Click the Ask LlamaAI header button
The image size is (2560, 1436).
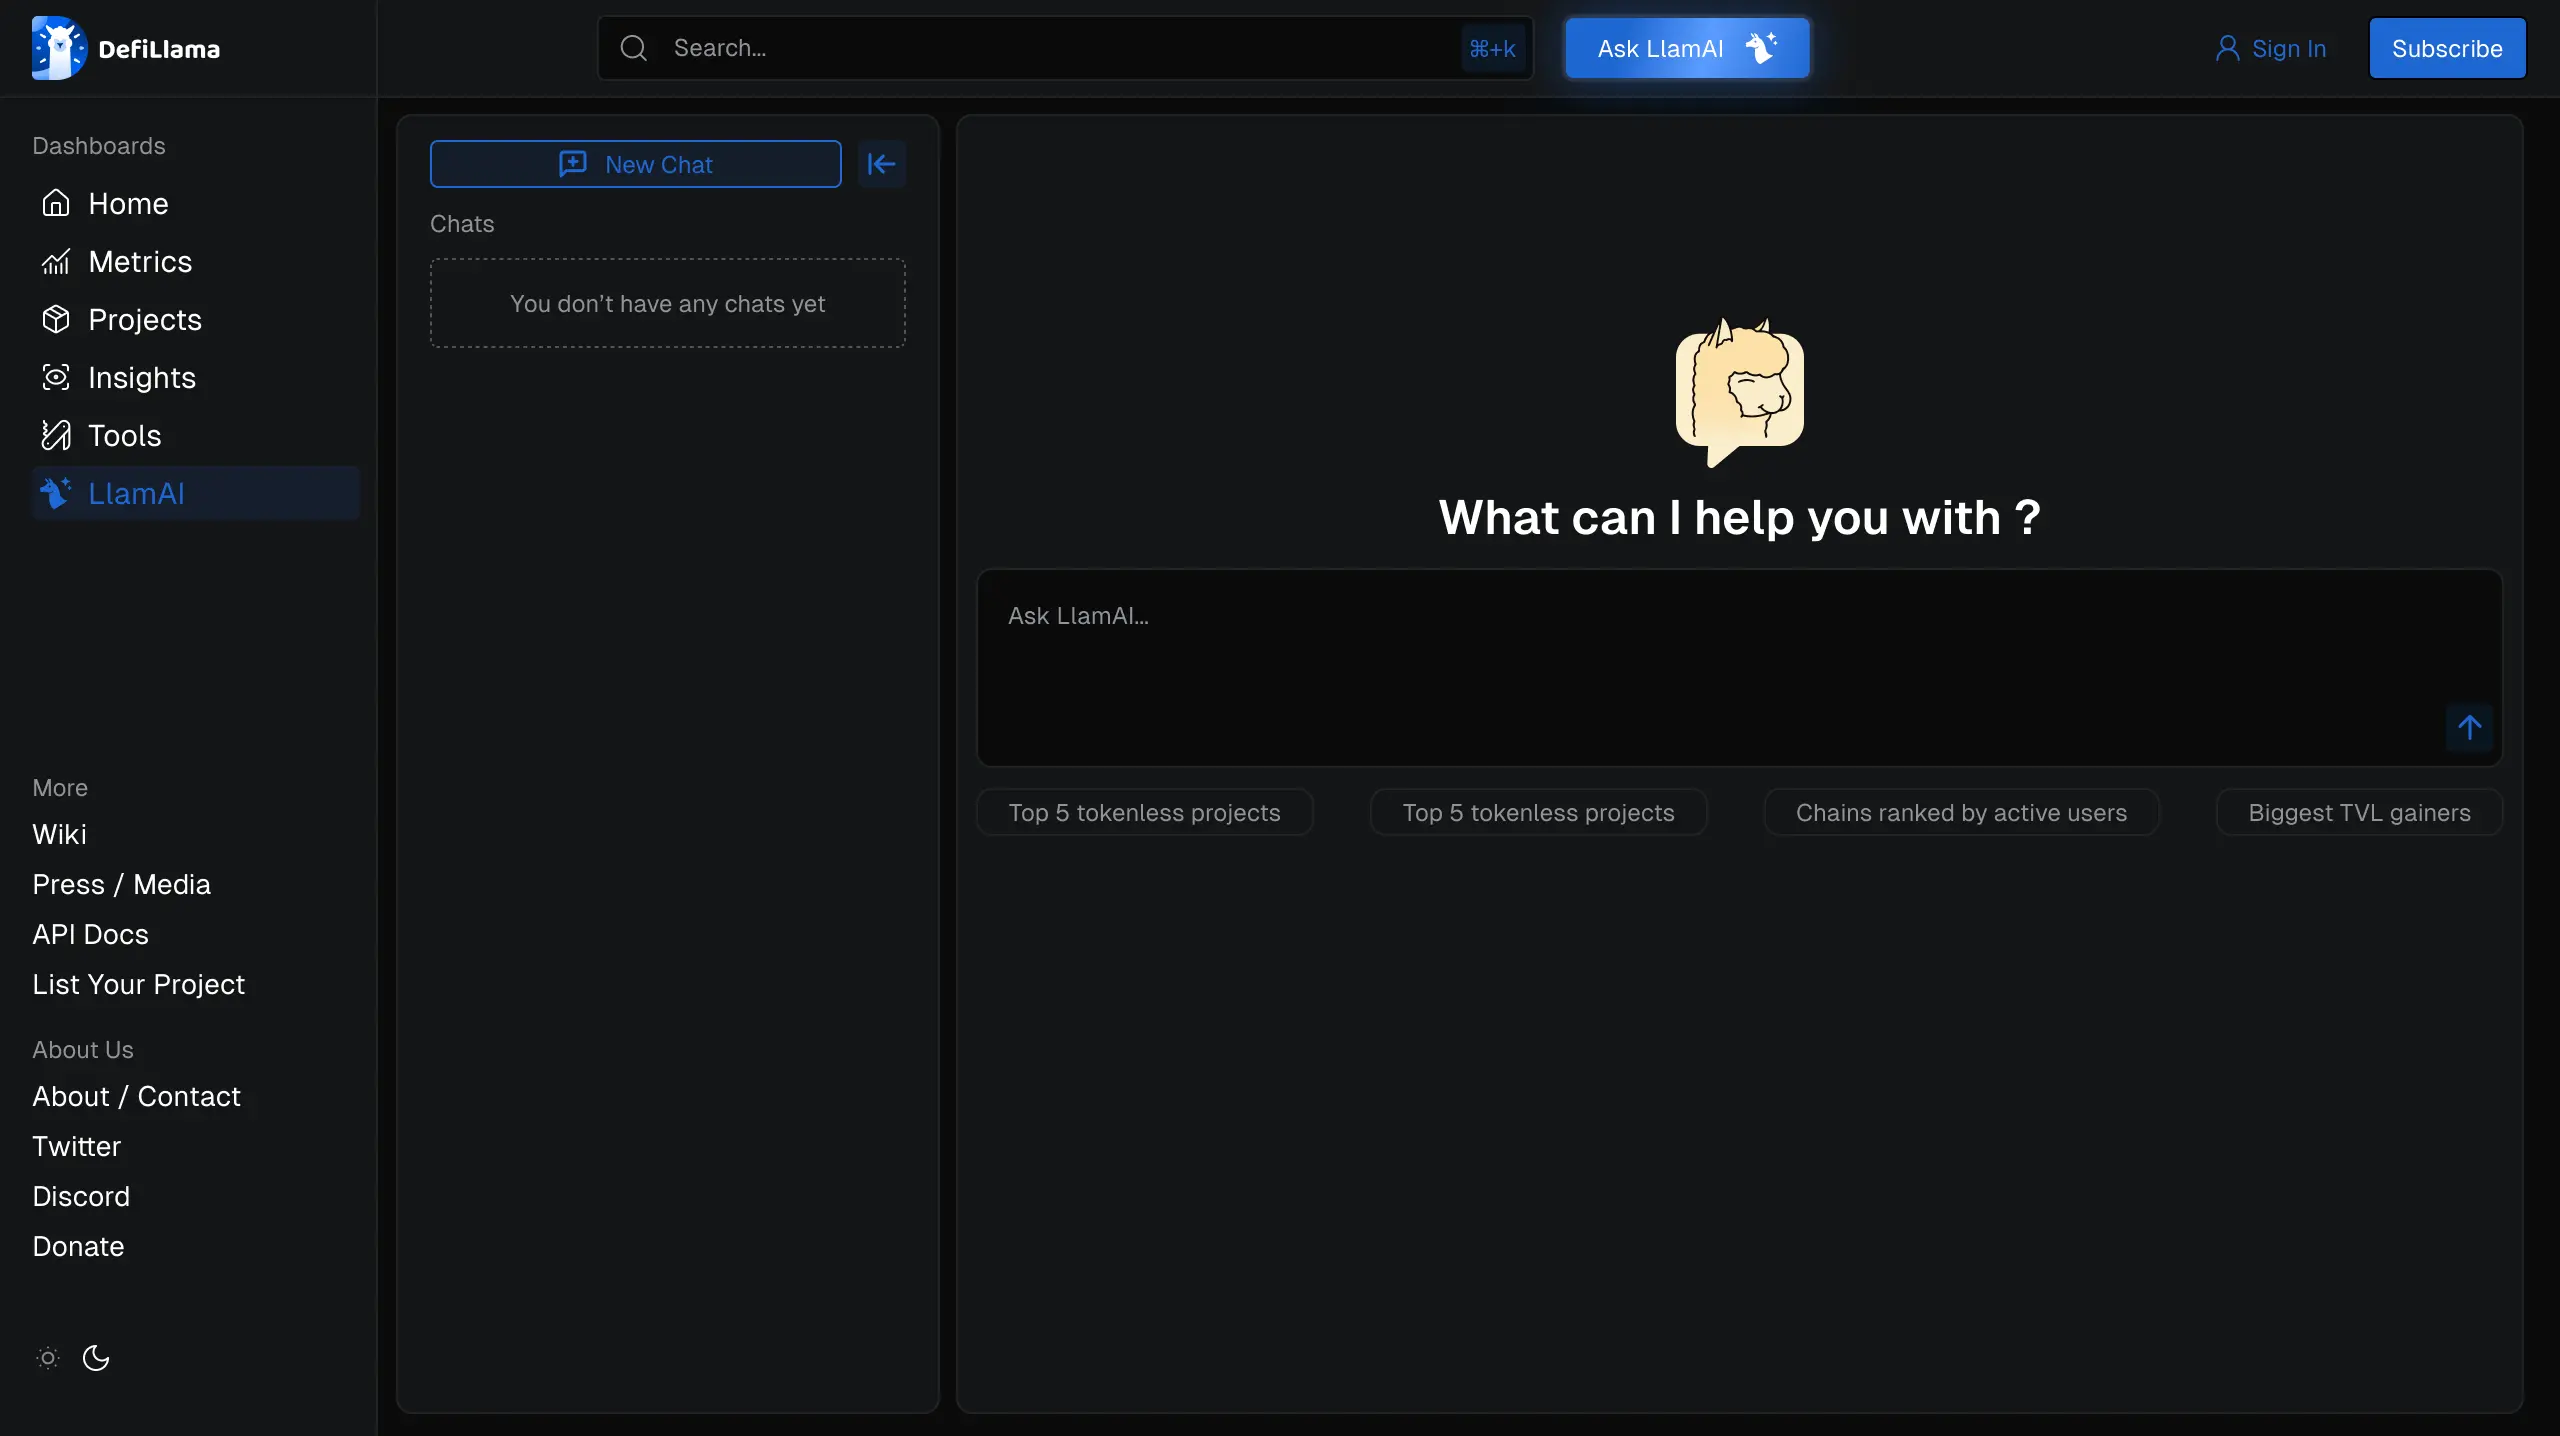[1688, 48]
